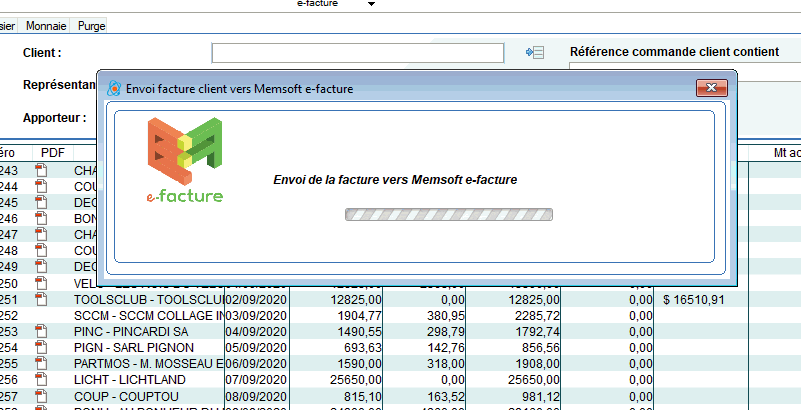Select amount cell 142,76
The height and width of the screenshot is (410, 801).
424,348
